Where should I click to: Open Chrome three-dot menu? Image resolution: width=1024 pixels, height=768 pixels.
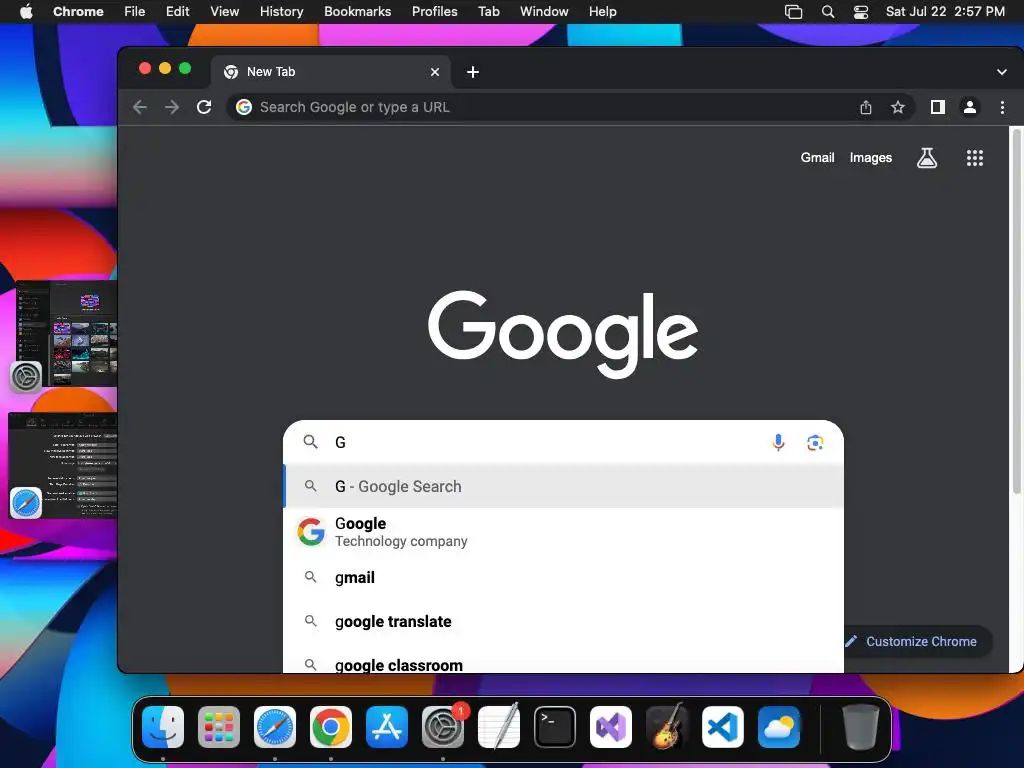click(1002, 107)
